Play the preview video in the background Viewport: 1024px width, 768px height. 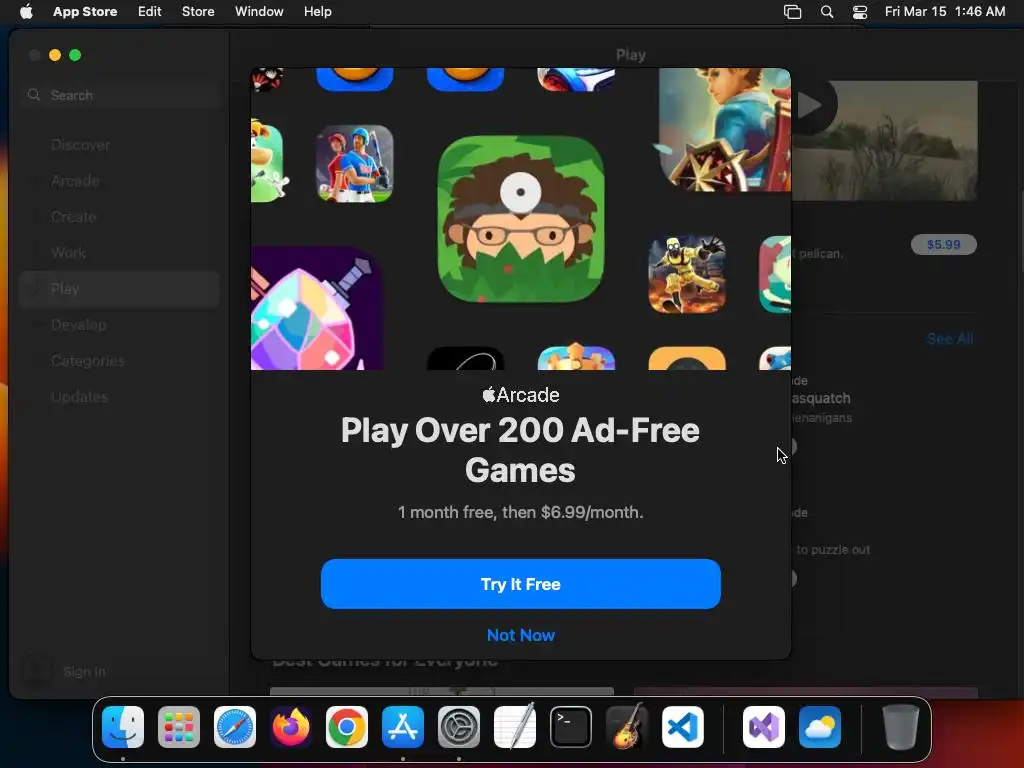[x=811, y=105]
